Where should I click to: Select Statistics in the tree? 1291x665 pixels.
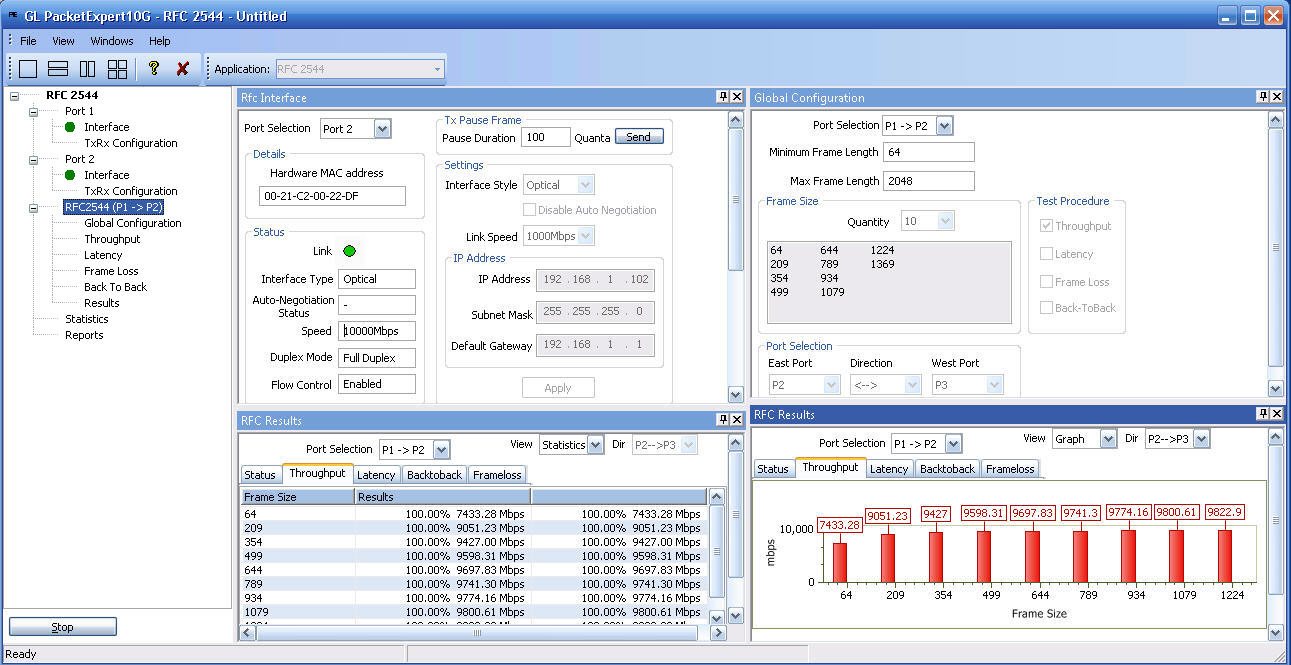pos(87,319)
